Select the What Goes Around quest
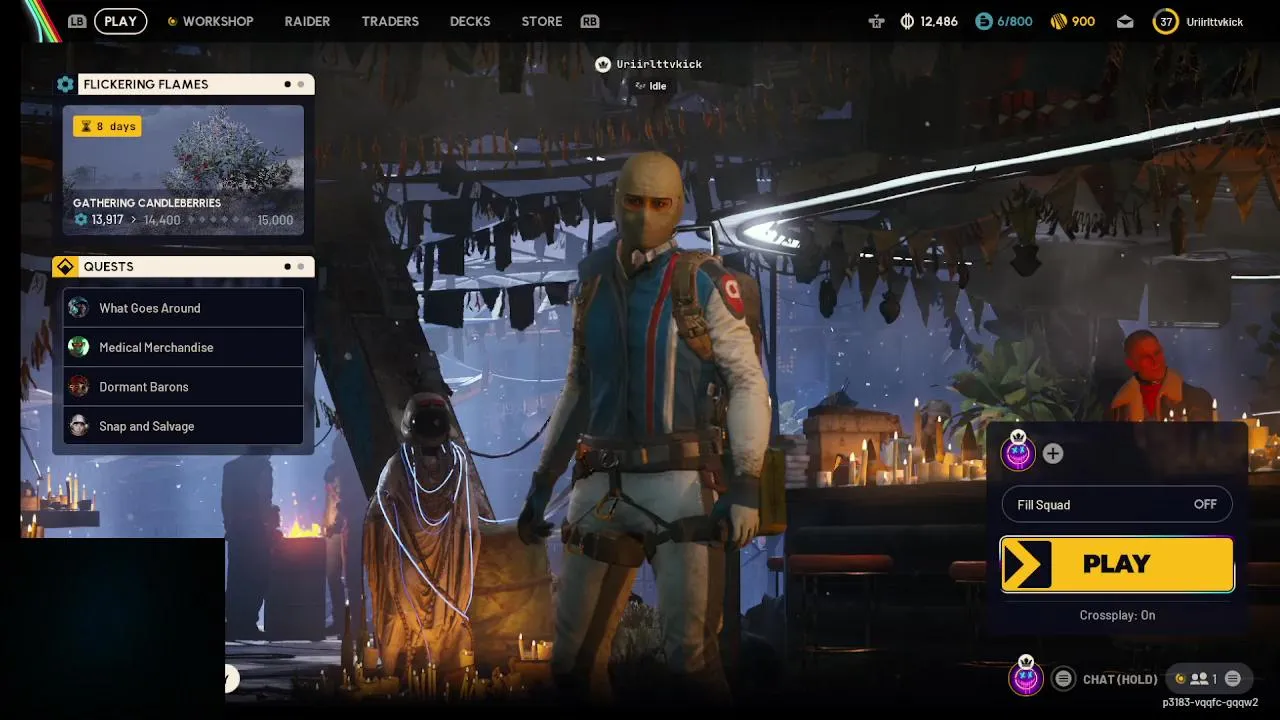1280x720 pixels. [x=183, y=308]
